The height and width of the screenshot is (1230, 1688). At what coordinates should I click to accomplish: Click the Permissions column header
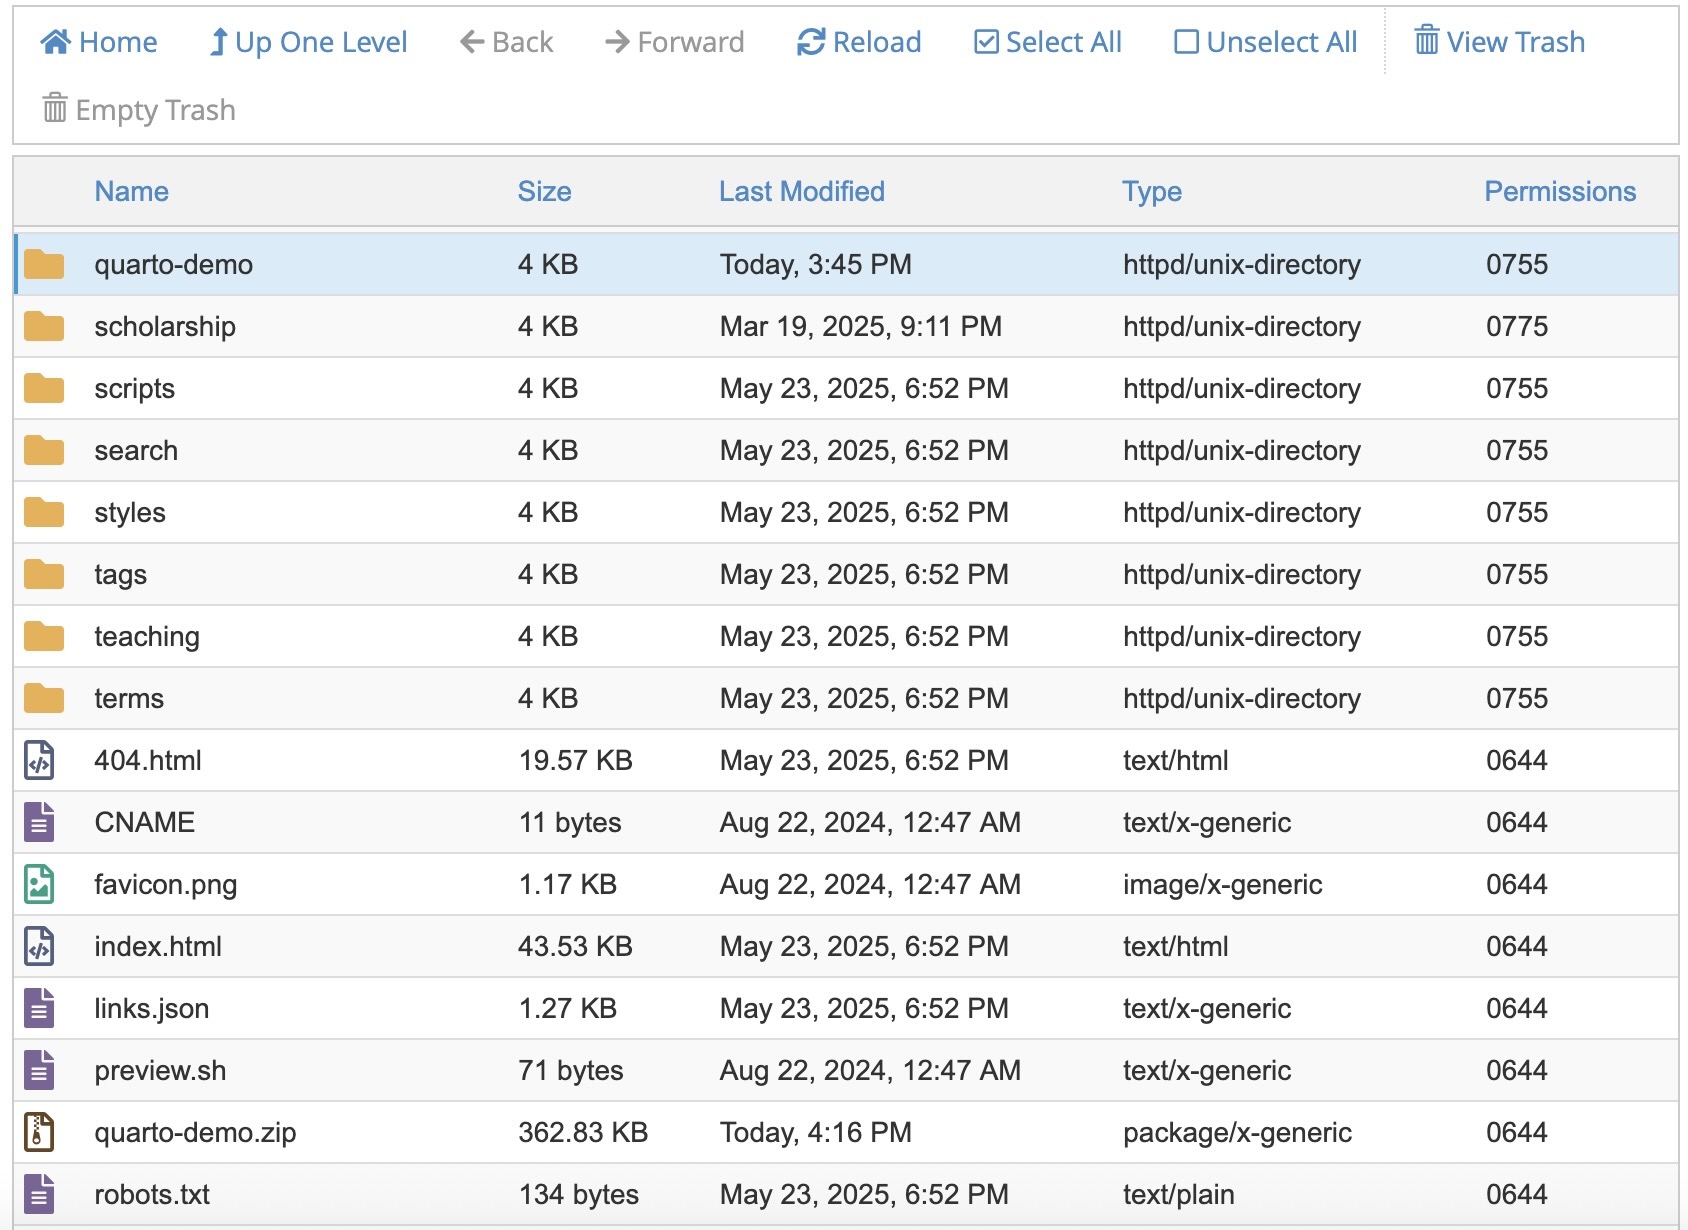click(x=1559, y=191)
